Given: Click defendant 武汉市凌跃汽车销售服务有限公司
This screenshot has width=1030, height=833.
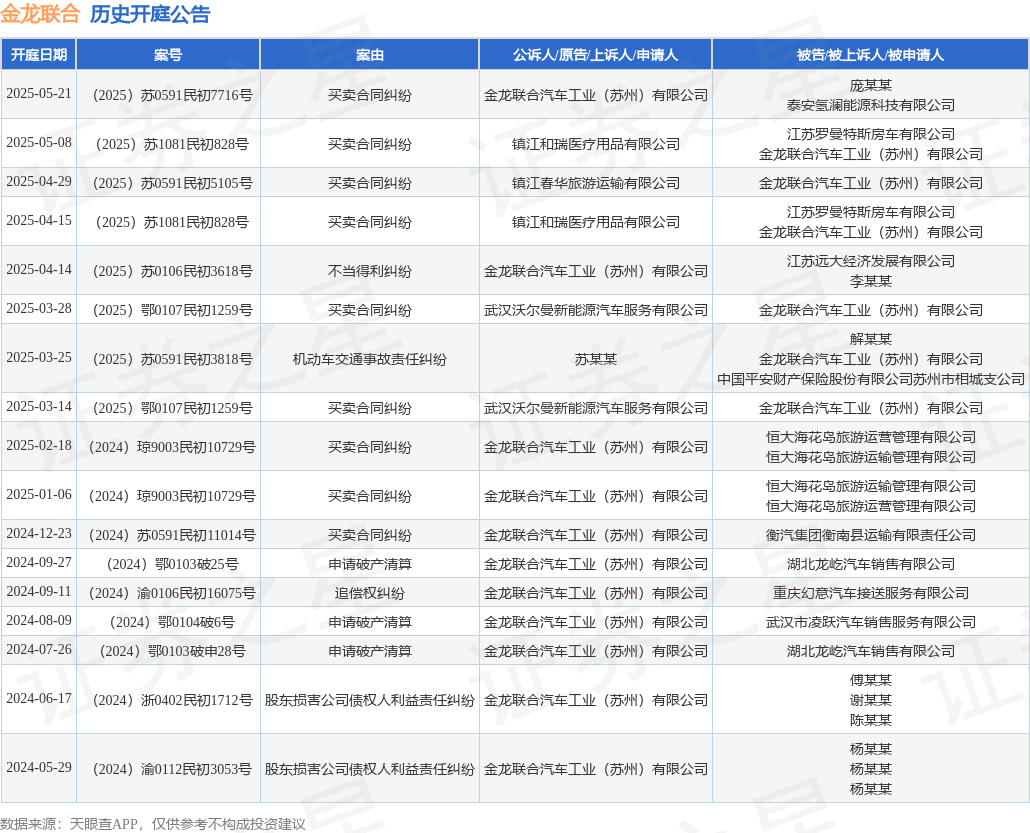Looking at the screenshot, I should coord(870,622).
